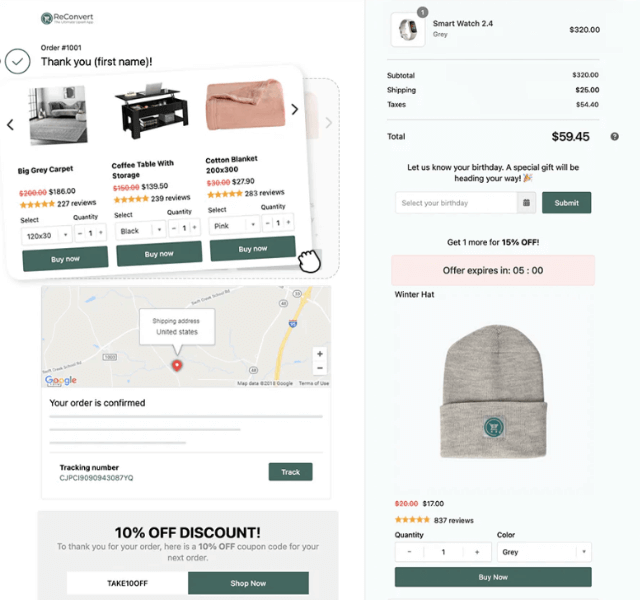
Task: Open the Smart Watch 2.4 thumbnail
Action: point(407,29)
